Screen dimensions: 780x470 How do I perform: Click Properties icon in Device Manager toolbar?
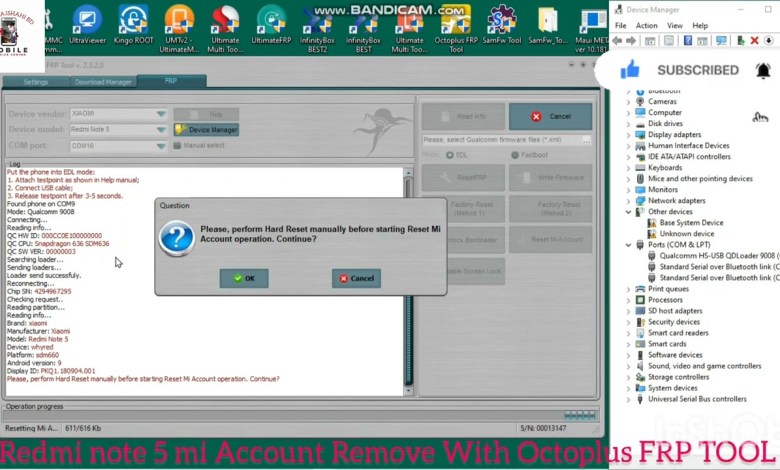[x=669, y=41]
